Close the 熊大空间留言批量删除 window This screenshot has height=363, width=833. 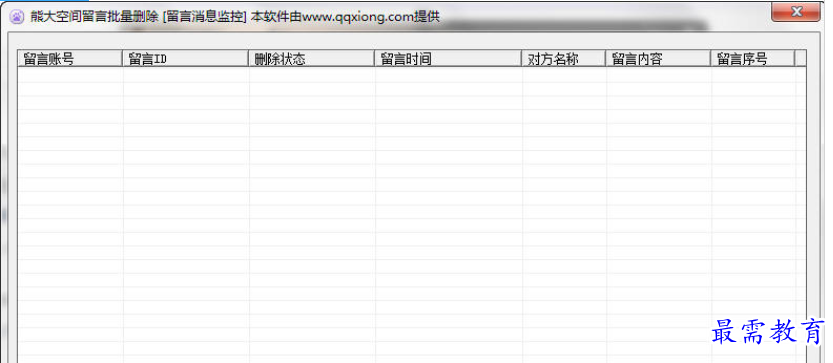point(796,12)
